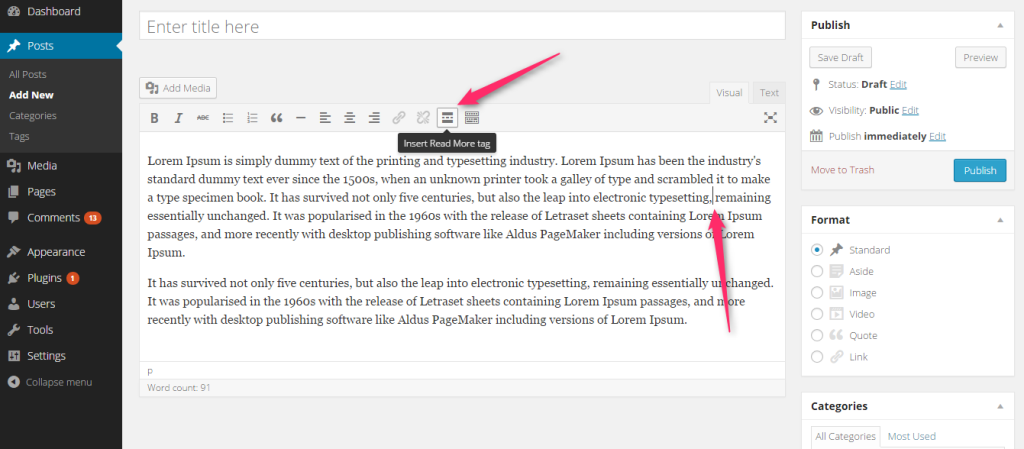Edit the post Status
Screen dimensions: 1024x449
point(898,84)
